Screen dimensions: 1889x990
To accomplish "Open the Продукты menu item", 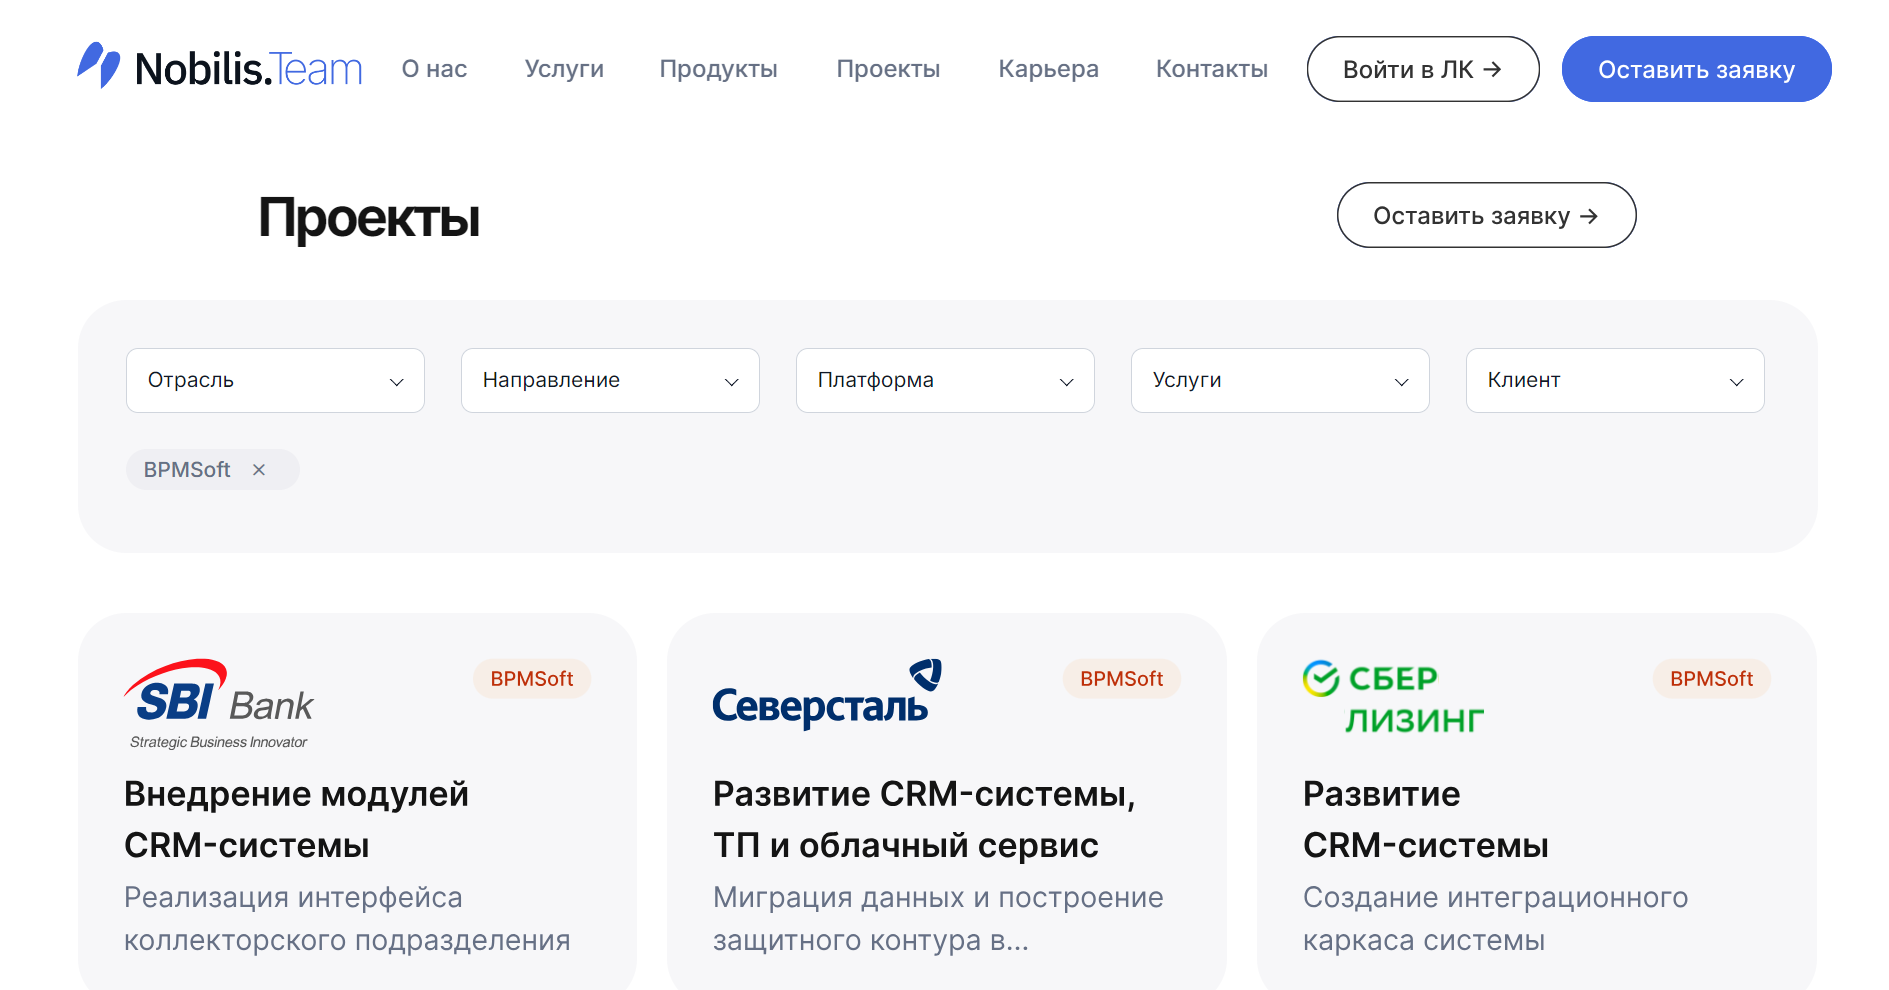I will point(718,69).
